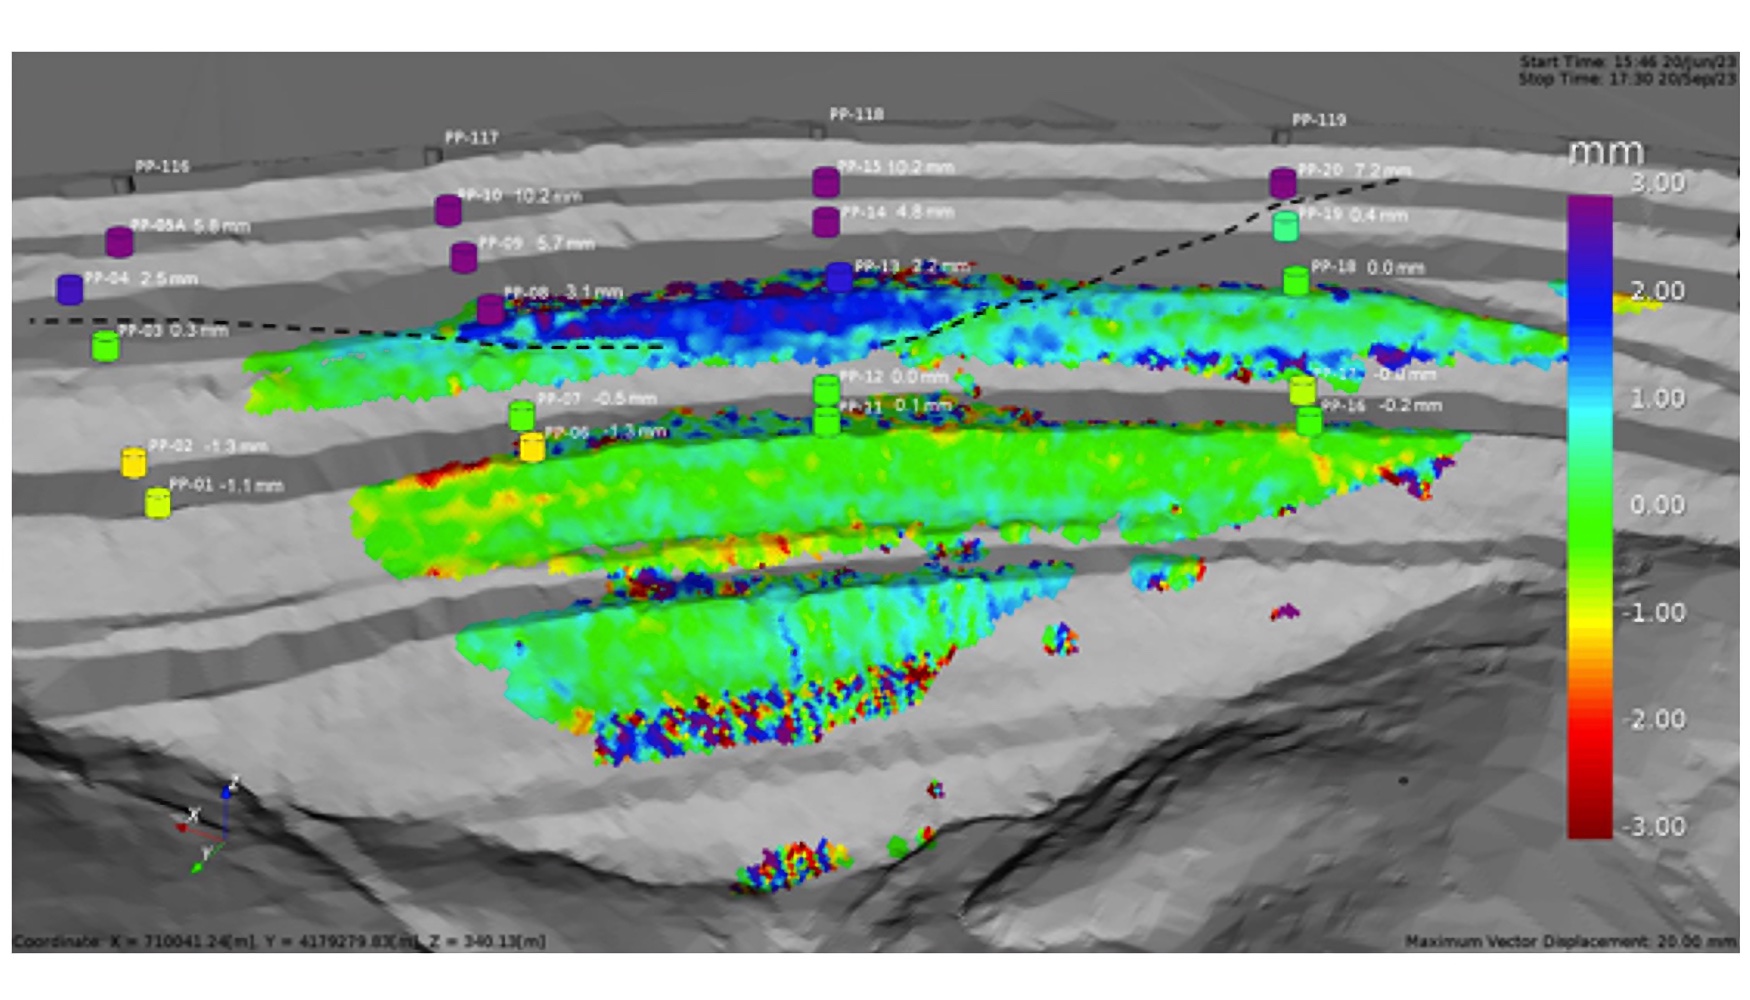Image resolution: width=1750 pixels, height=1000 pixels.
Task: Click the PP-118 survey point box
Action: pyautogui.click(x=817, y=132)
